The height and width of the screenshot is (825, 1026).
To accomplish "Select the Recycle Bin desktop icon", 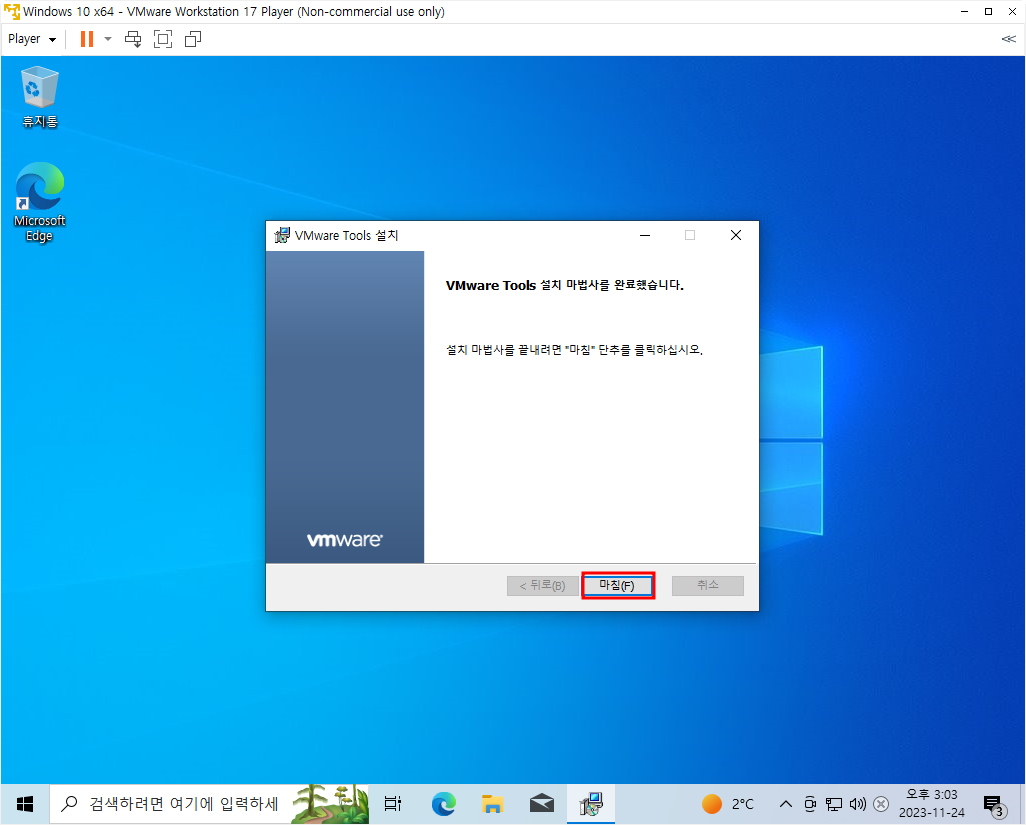I will tap(40, 97).
